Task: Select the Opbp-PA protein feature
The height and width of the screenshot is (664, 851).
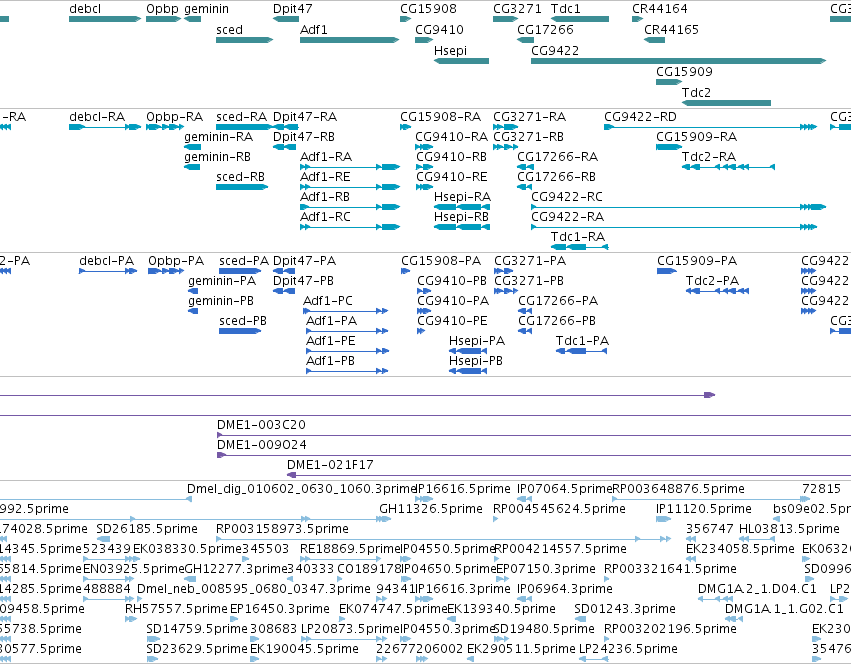Action: coord(166,271)
